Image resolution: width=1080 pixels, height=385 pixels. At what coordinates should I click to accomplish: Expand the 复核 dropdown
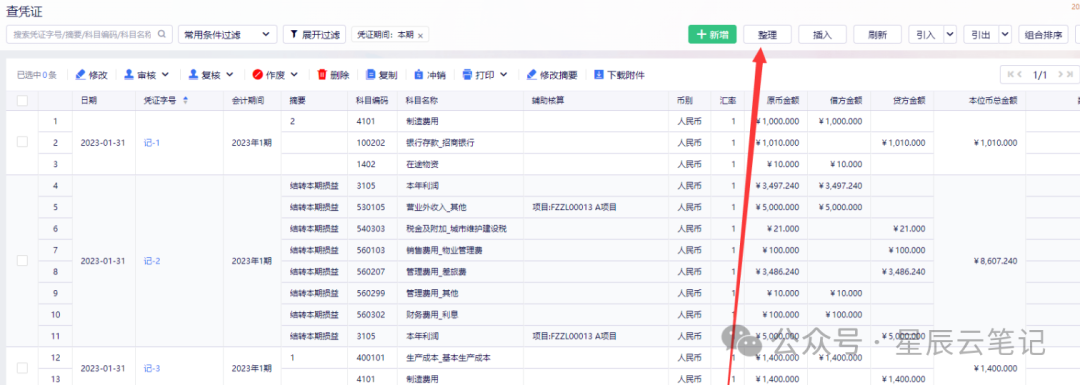click(229, 74)
